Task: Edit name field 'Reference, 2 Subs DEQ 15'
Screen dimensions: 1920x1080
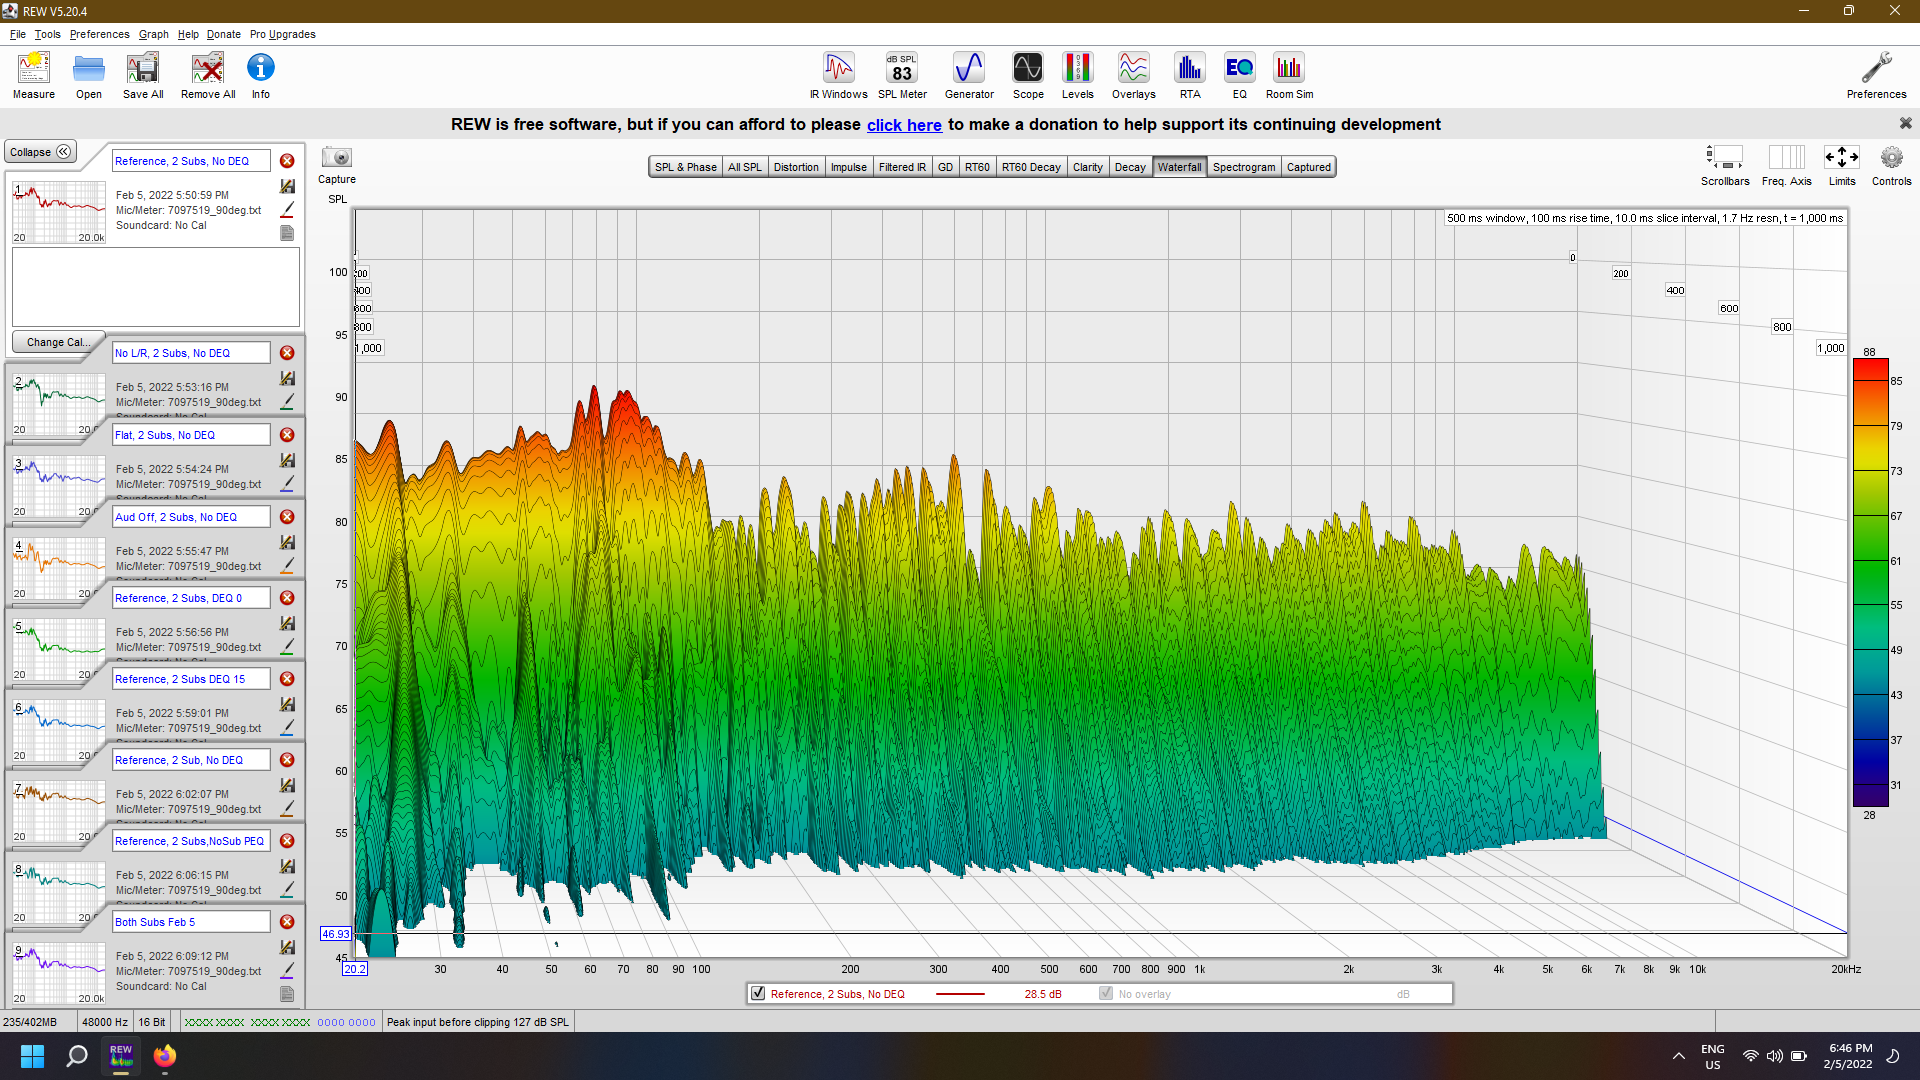Action: point(191,679)
